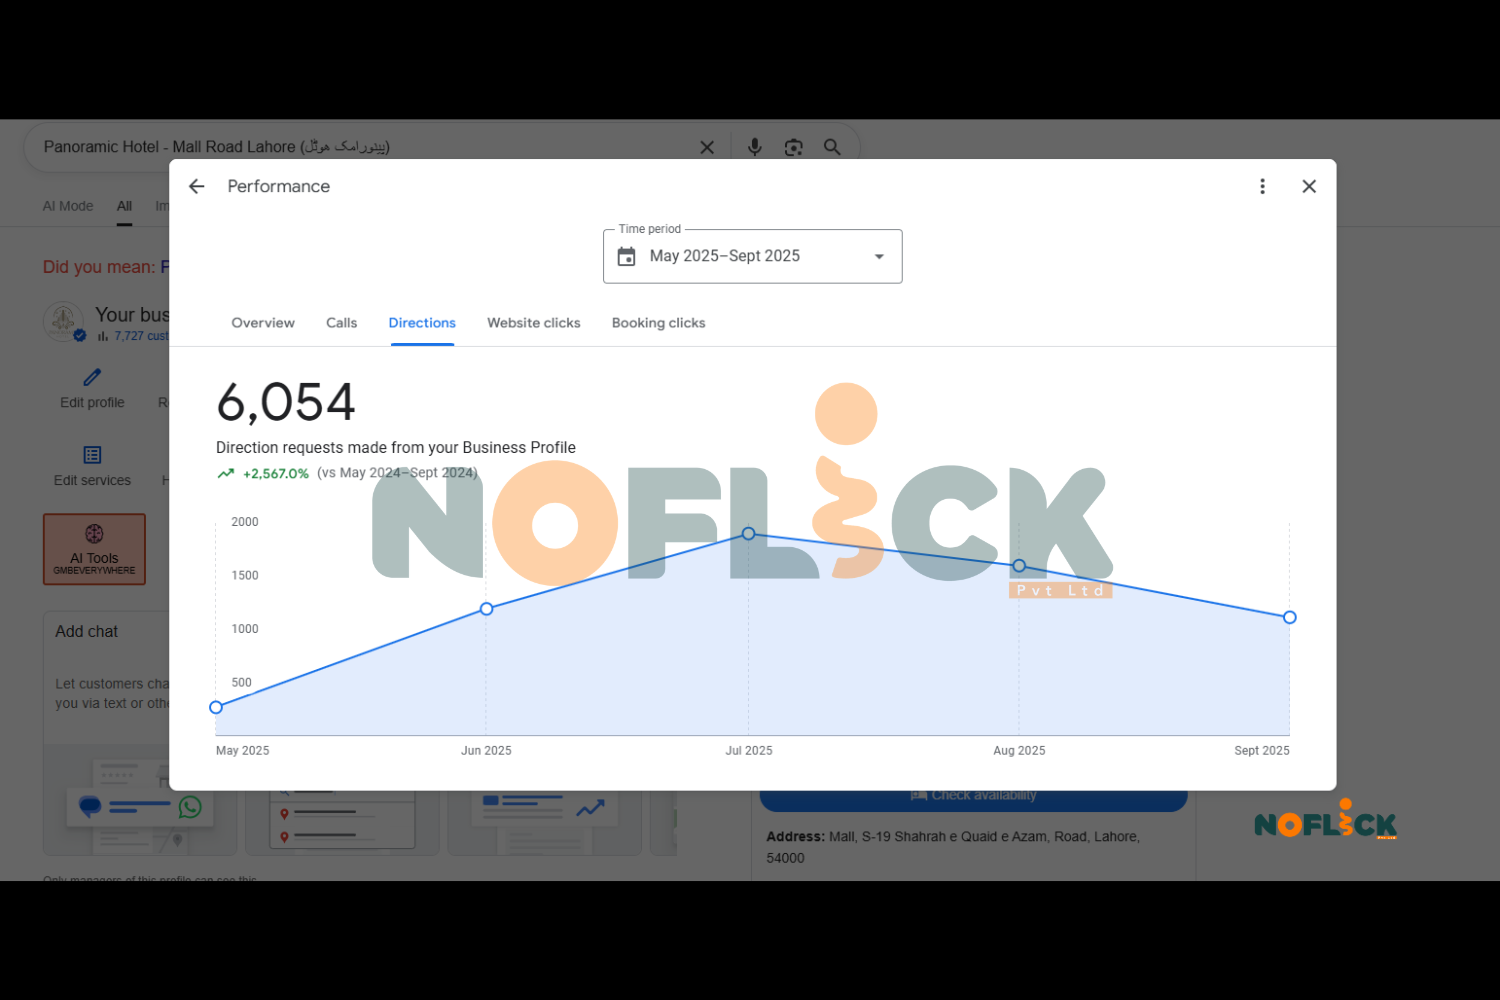Click the 6,054 direction requests total
Screen dimensions: 1500x1000
point(286,402)
